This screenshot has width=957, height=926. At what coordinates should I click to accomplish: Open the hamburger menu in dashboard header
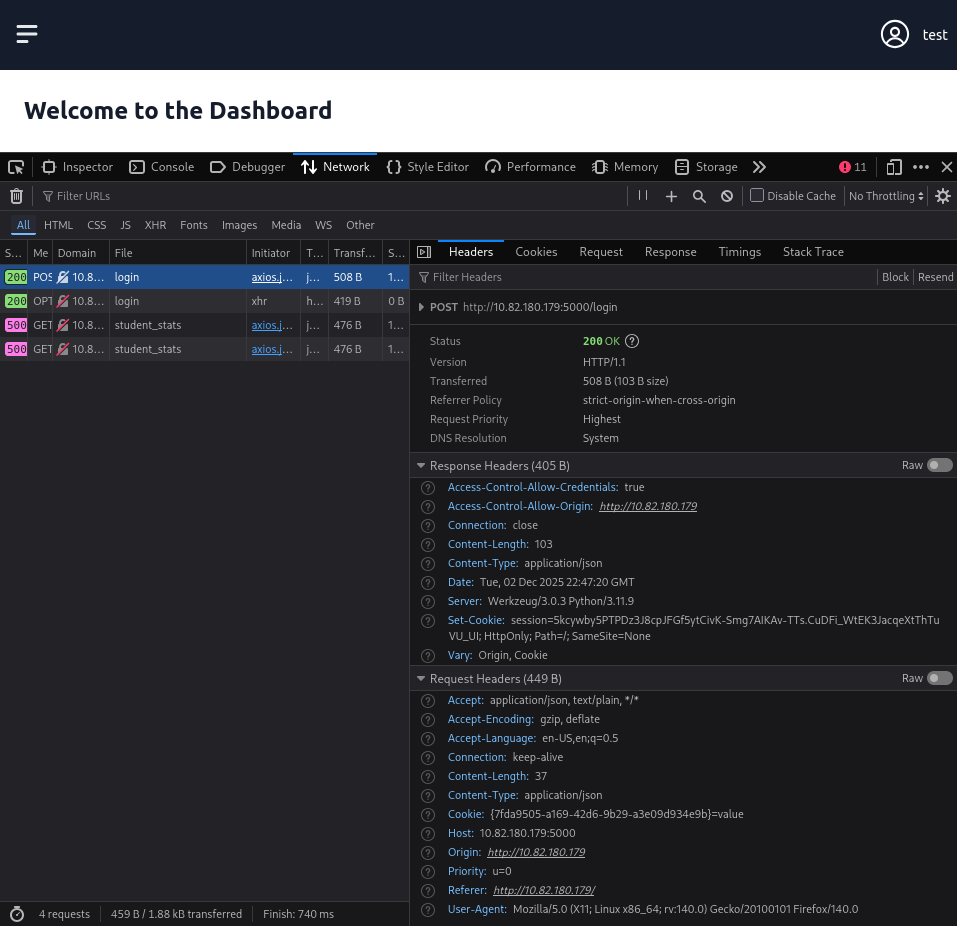(x=27, y=34)
